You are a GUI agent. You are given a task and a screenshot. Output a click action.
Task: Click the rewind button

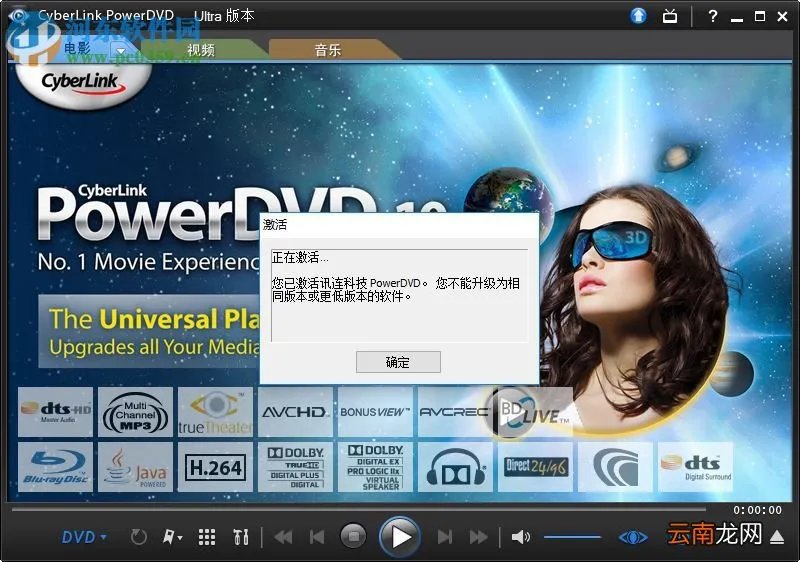(283, 537)
